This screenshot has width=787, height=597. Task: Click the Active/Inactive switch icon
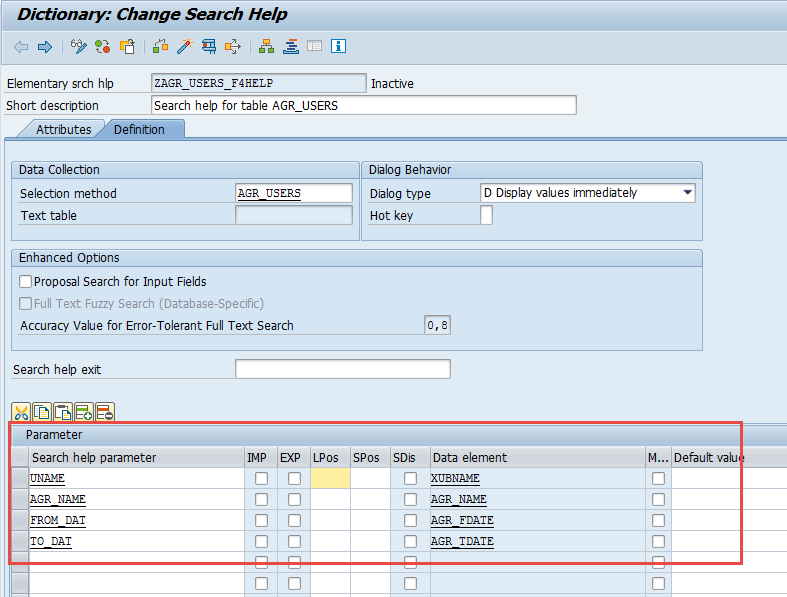pos(103,47)
